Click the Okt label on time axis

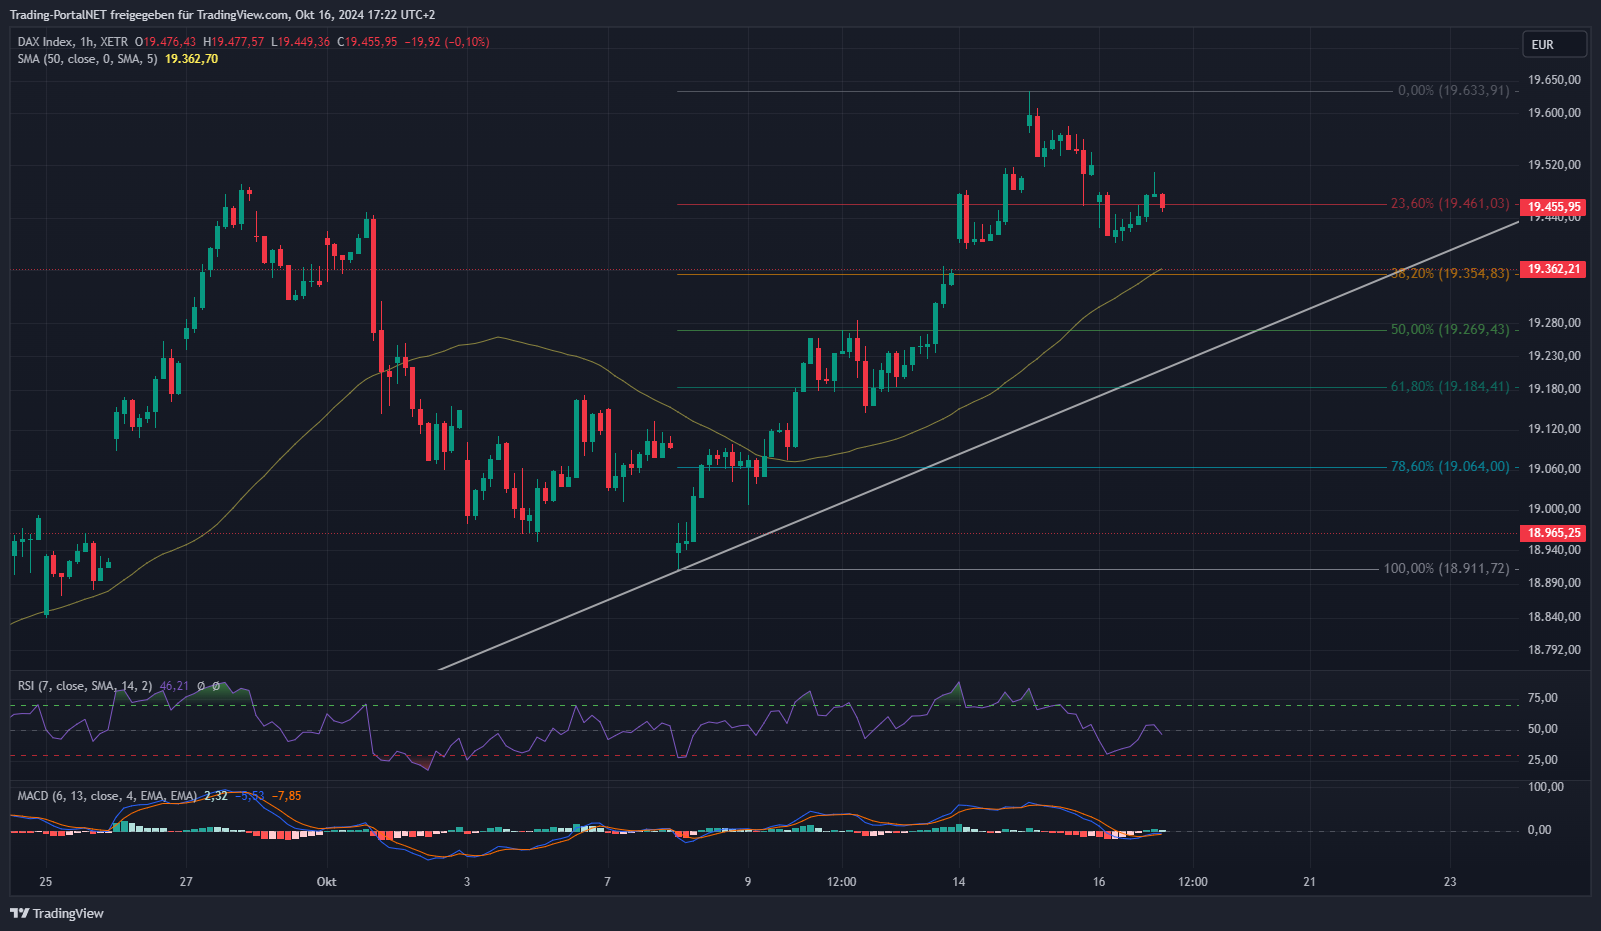[x=326, y=882]
